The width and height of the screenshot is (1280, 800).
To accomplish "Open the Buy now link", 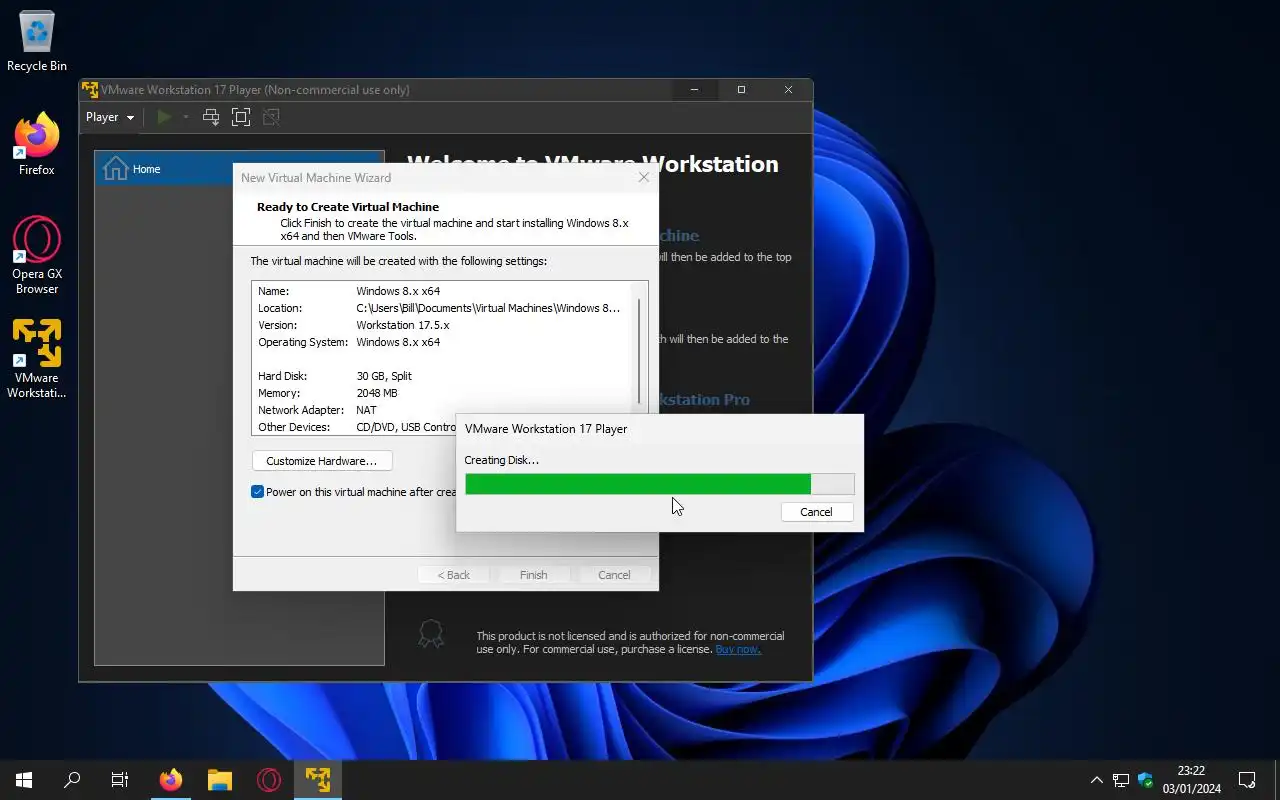I will coord(738,649).
